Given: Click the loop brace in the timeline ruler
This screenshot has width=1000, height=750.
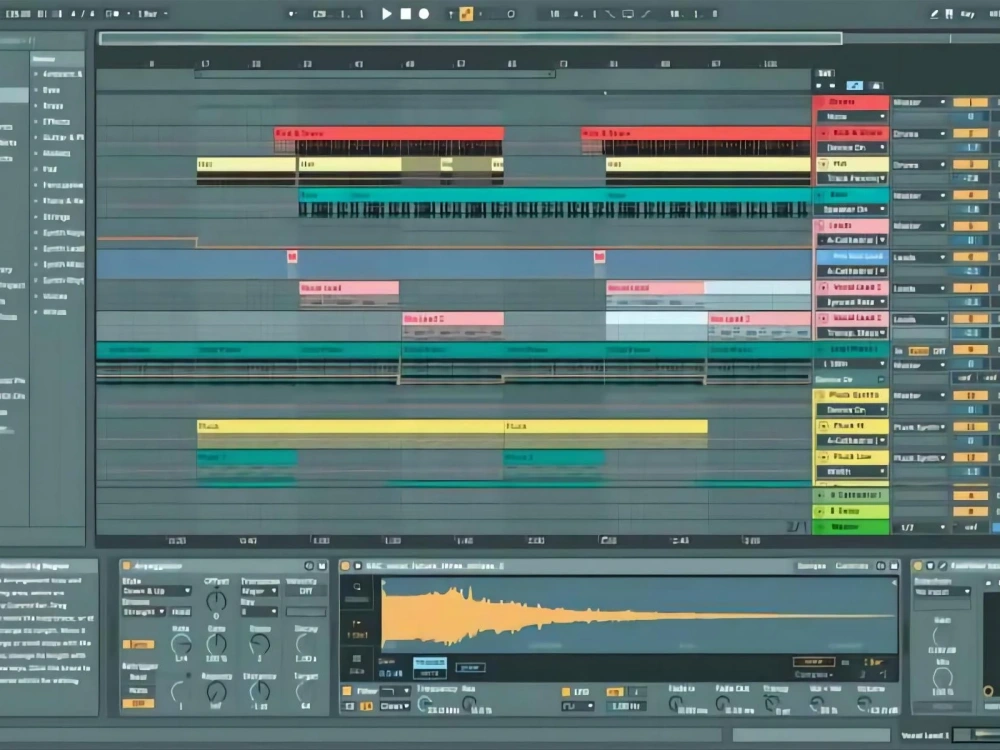Looking at the screenshot, I should point(374,75).
